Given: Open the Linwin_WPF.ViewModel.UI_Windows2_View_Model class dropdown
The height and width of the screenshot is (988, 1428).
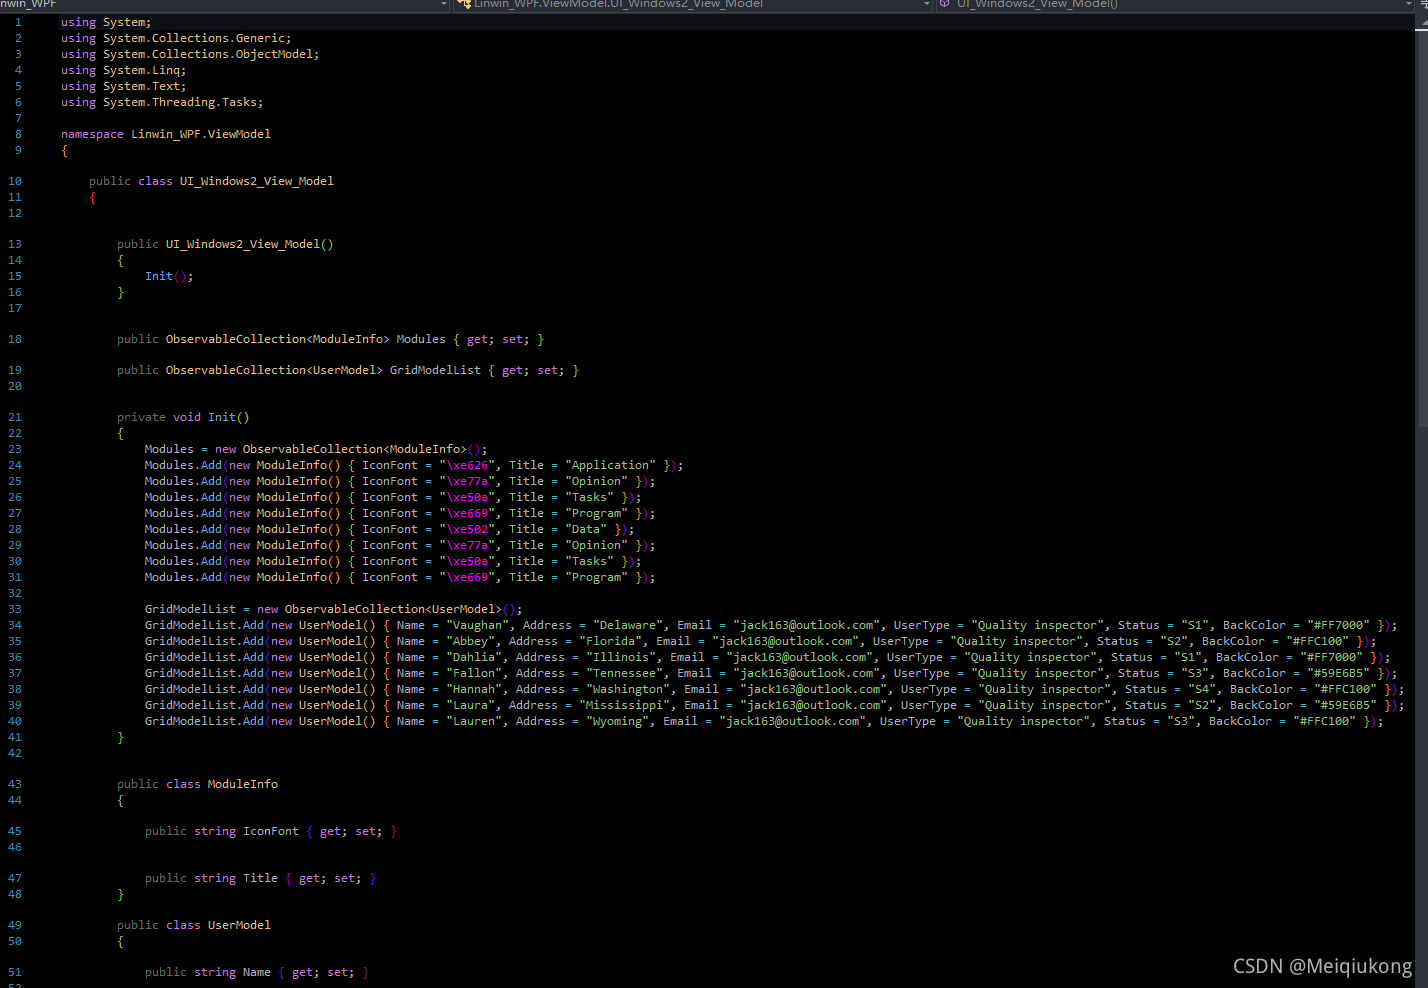Looking at the screenshot, I should [692, 5].
